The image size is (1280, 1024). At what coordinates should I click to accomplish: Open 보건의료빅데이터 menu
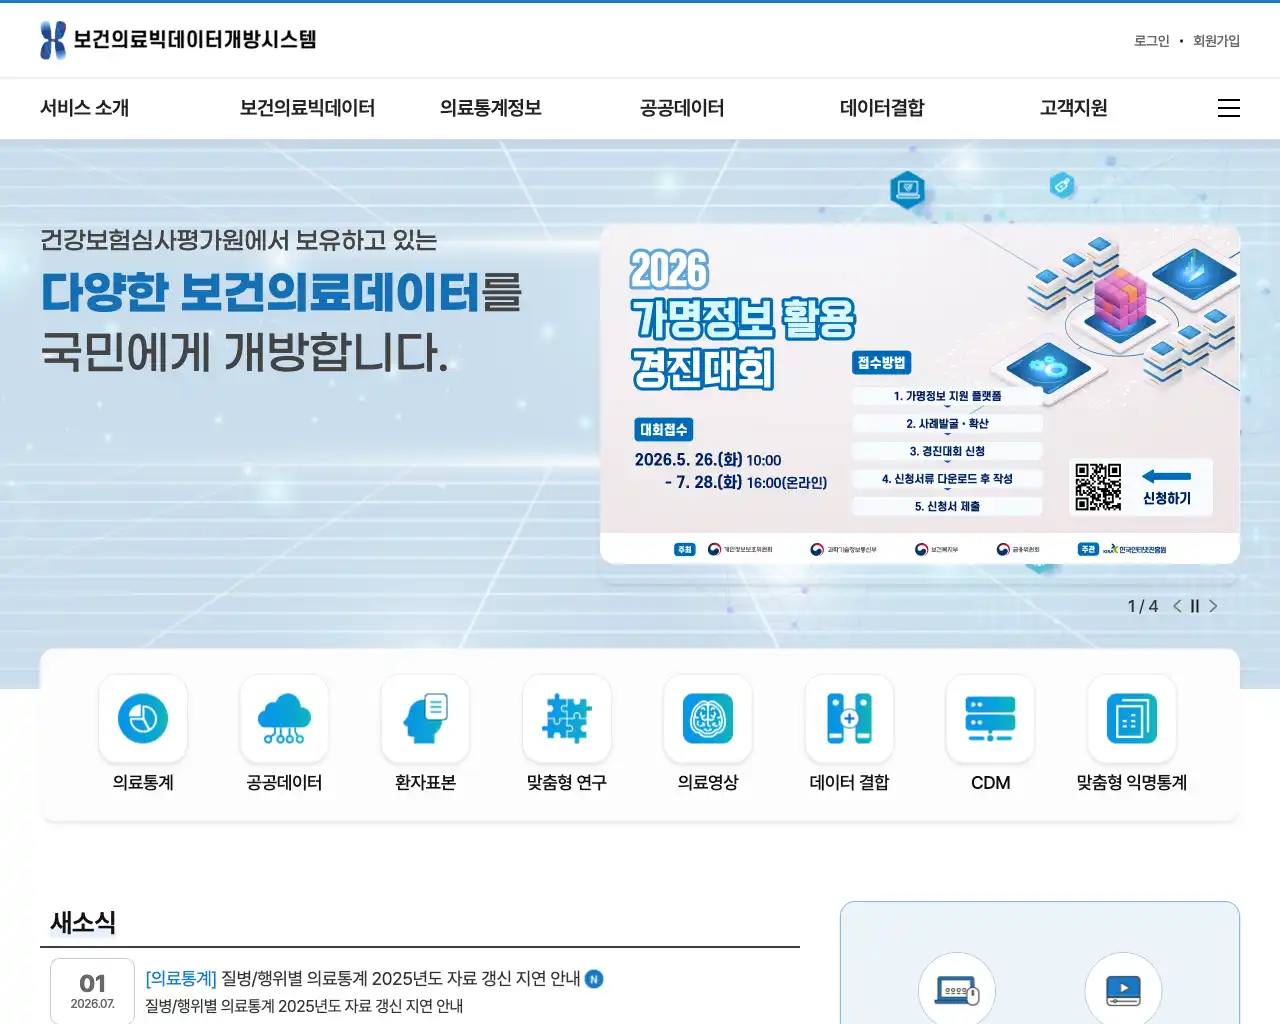click(x=307, y=108)
